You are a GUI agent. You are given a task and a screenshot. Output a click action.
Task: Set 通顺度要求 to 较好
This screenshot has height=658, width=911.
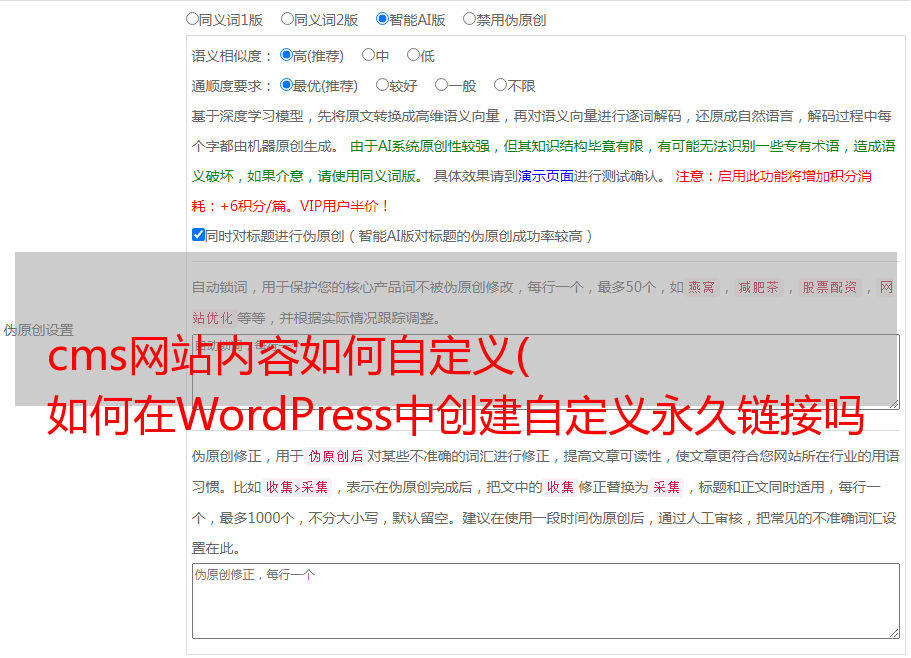click(382, 85)
